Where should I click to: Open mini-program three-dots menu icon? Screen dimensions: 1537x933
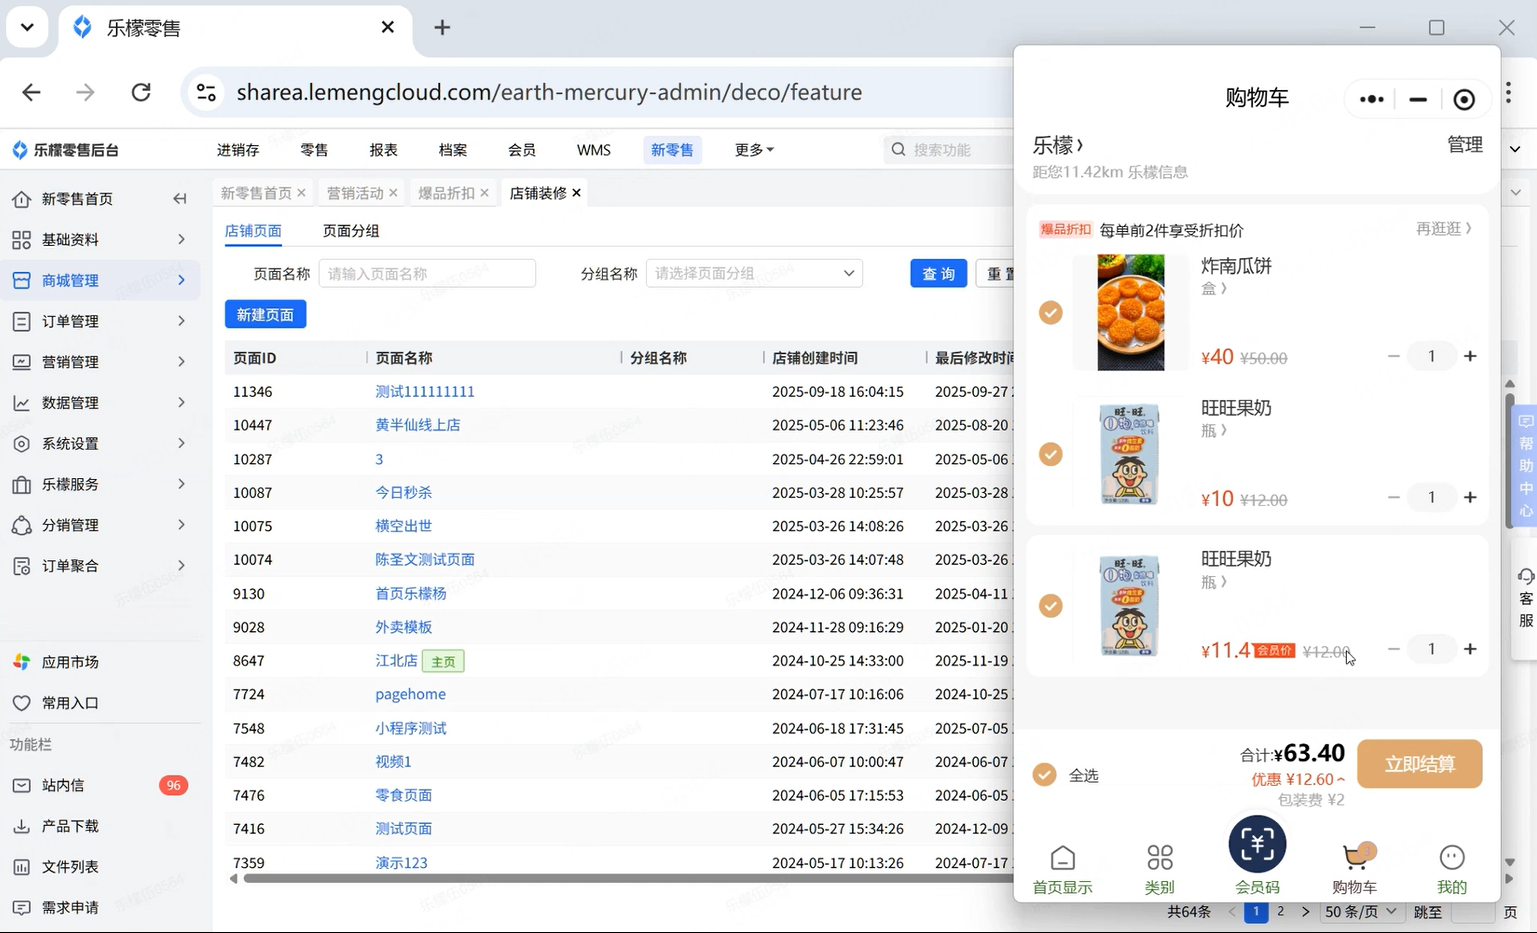coord(1372,99)
